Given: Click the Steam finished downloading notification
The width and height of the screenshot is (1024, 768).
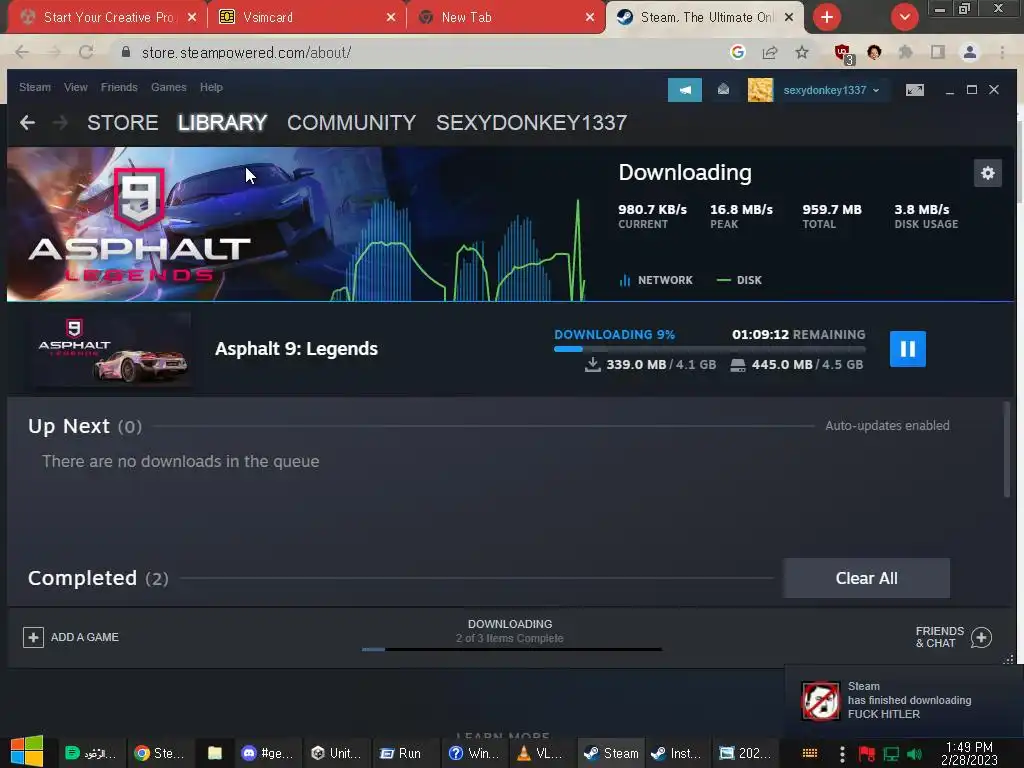Looking at the screenshot, I should pos(904,700).
